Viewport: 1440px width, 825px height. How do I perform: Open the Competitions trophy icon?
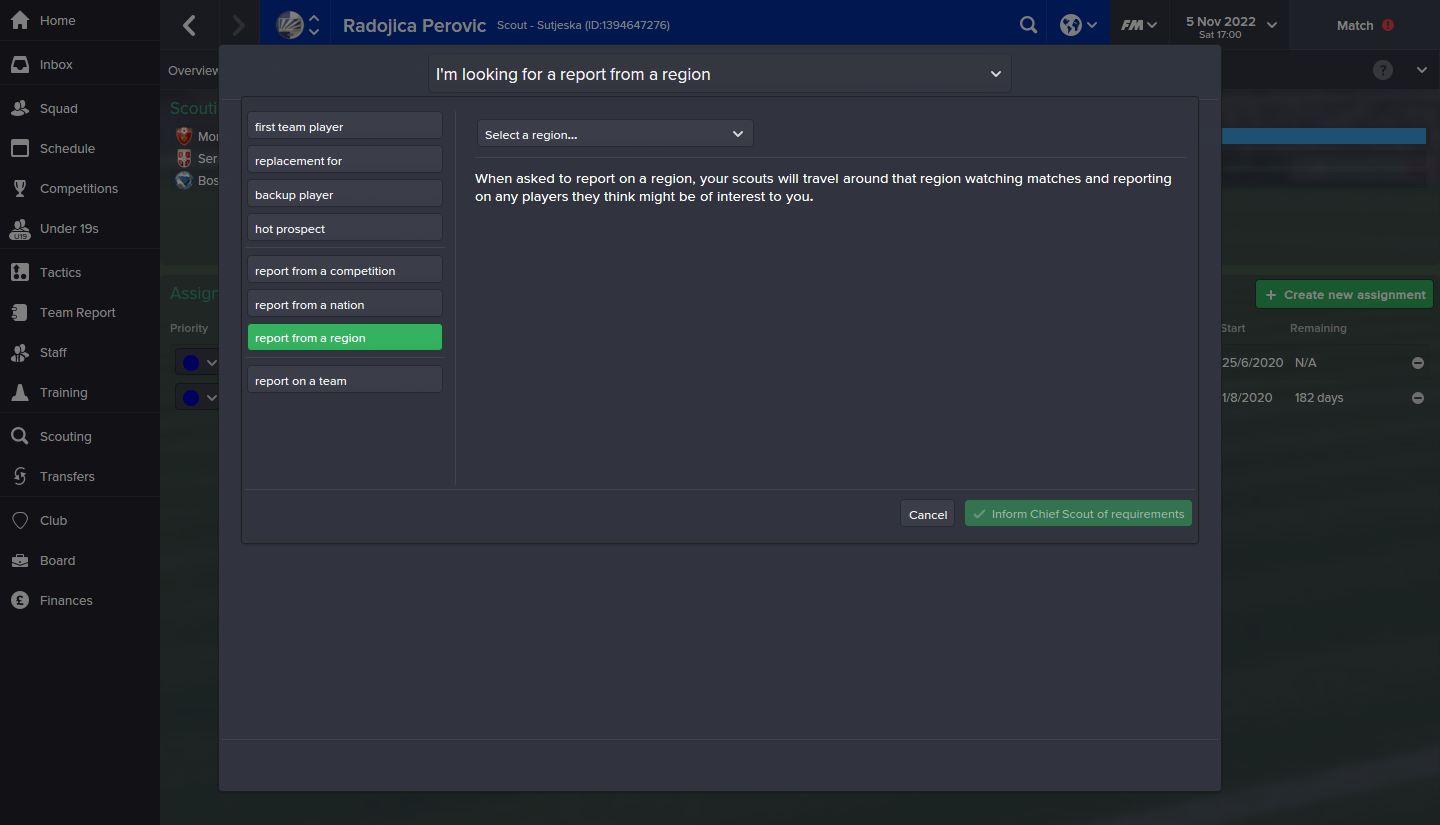(20, 188)
